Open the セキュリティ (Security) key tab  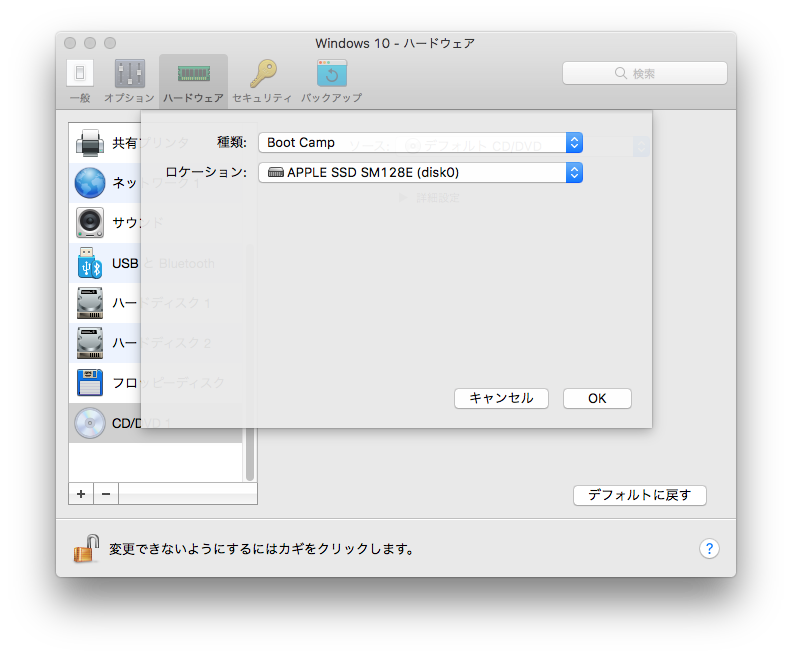(x=262, y=81)
